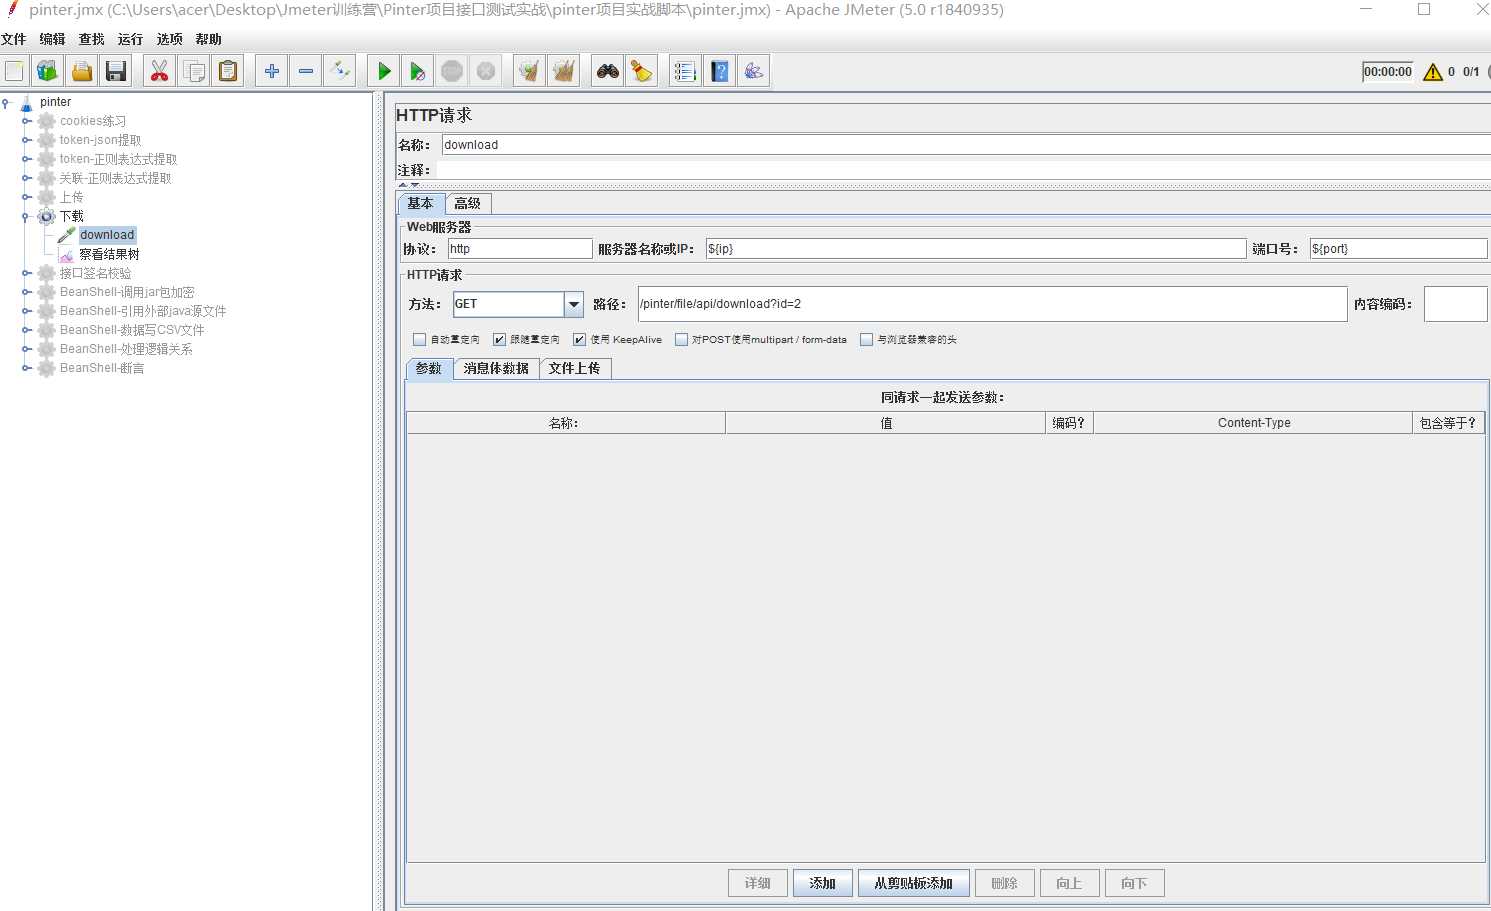Click the 添加 button
Viewport: 1491px width, 911px height.
pyautogui.click(x=823, y=883)
